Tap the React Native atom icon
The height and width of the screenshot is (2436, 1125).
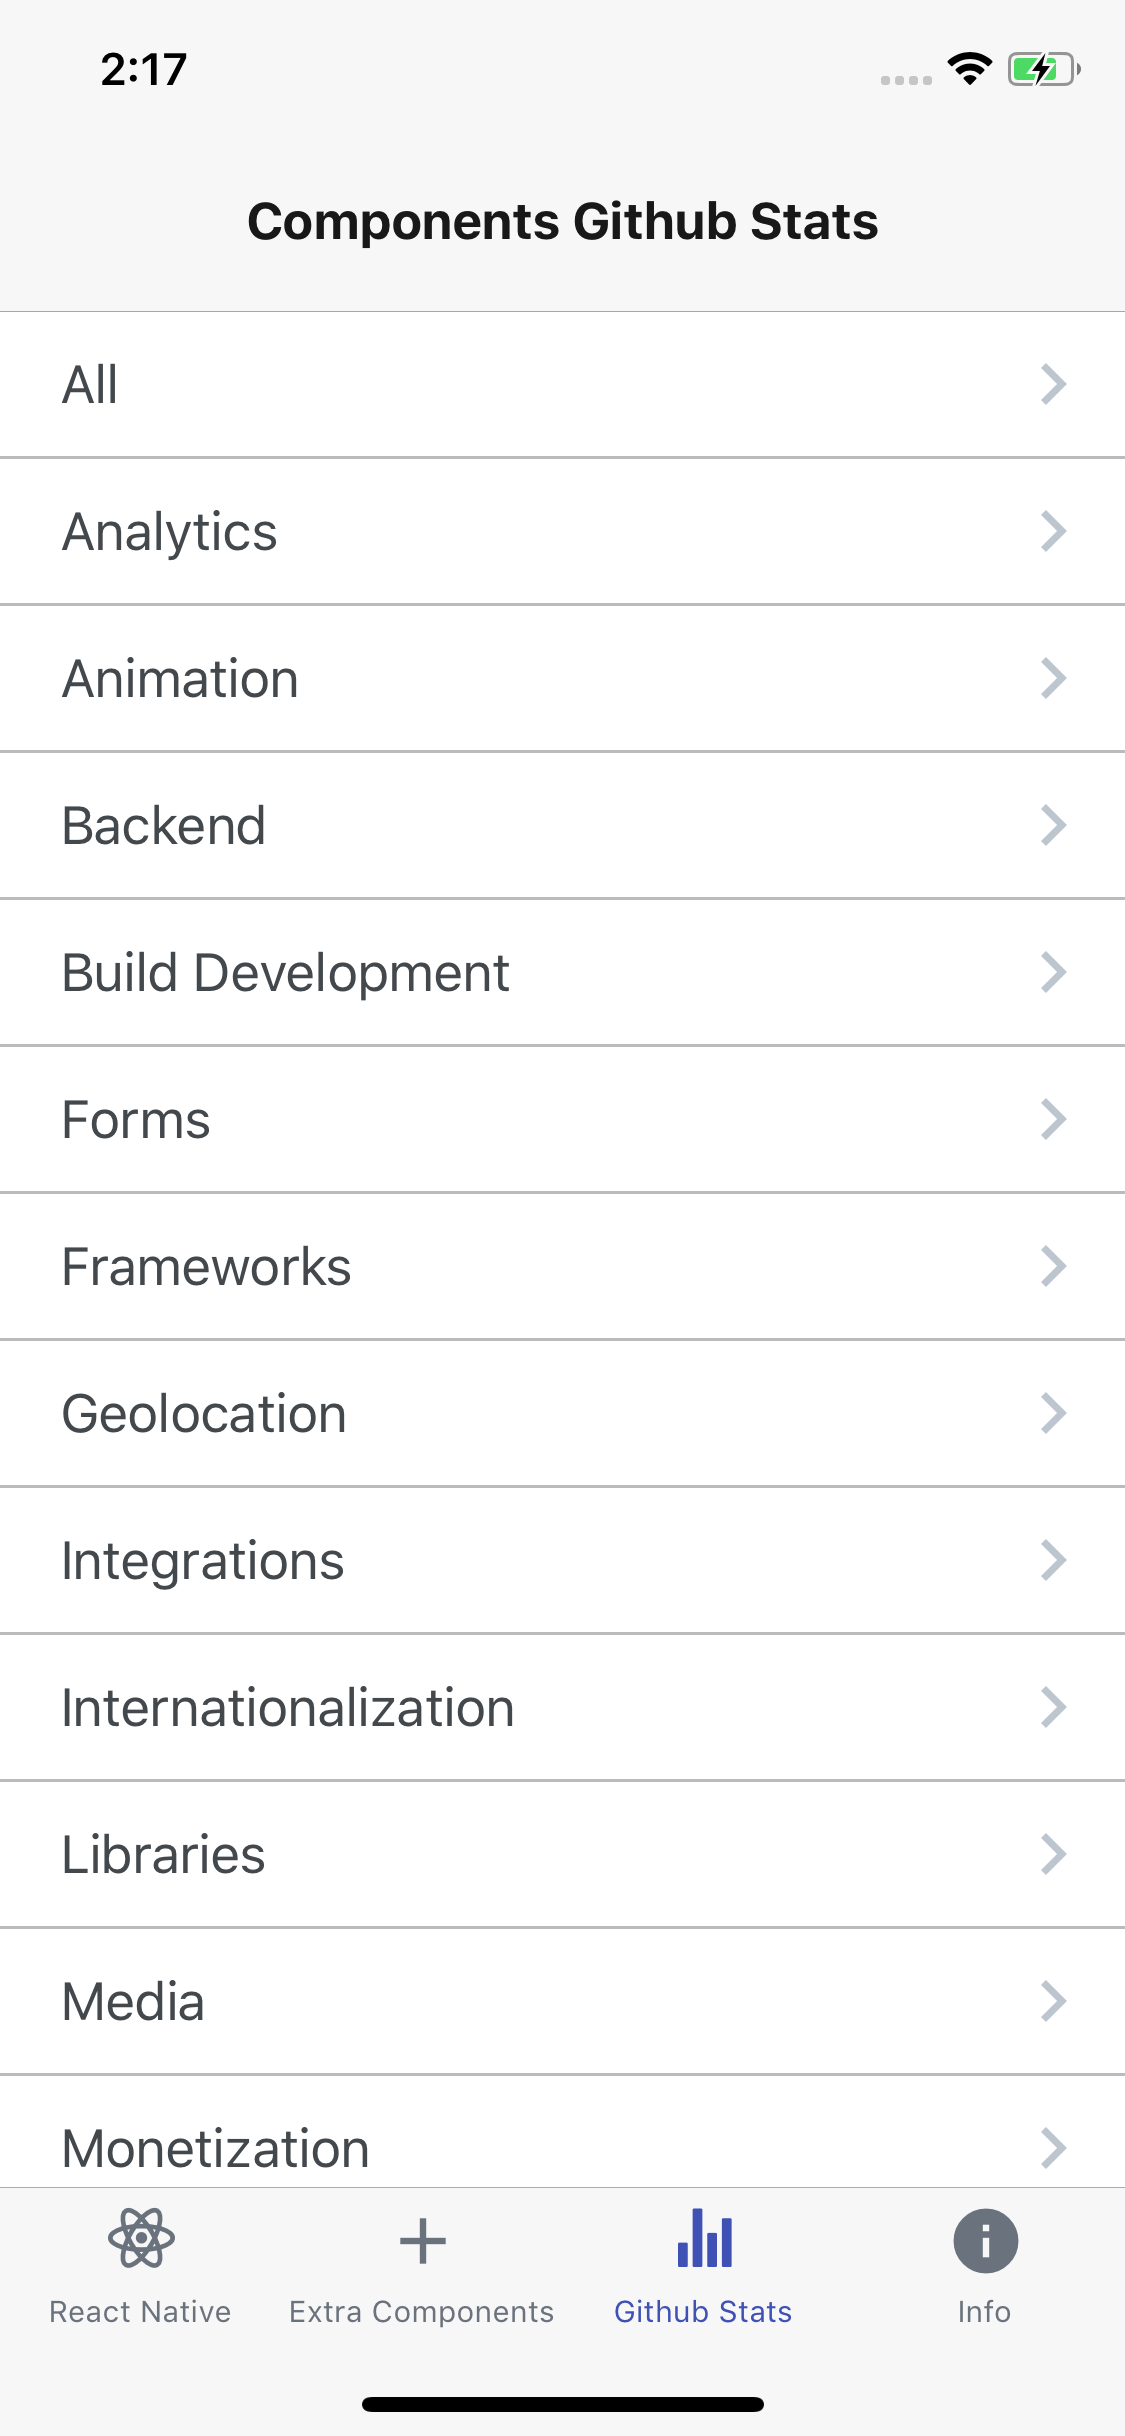click(x=141, y=2238)
